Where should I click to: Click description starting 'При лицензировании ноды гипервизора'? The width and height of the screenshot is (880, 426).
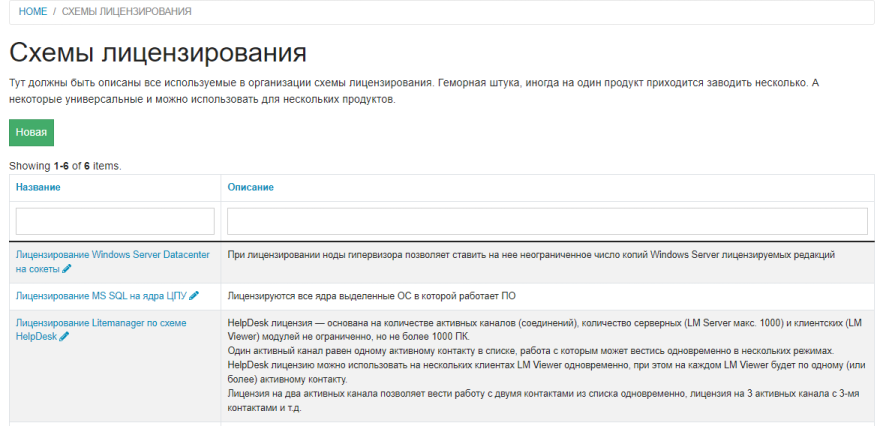[531, 255]
